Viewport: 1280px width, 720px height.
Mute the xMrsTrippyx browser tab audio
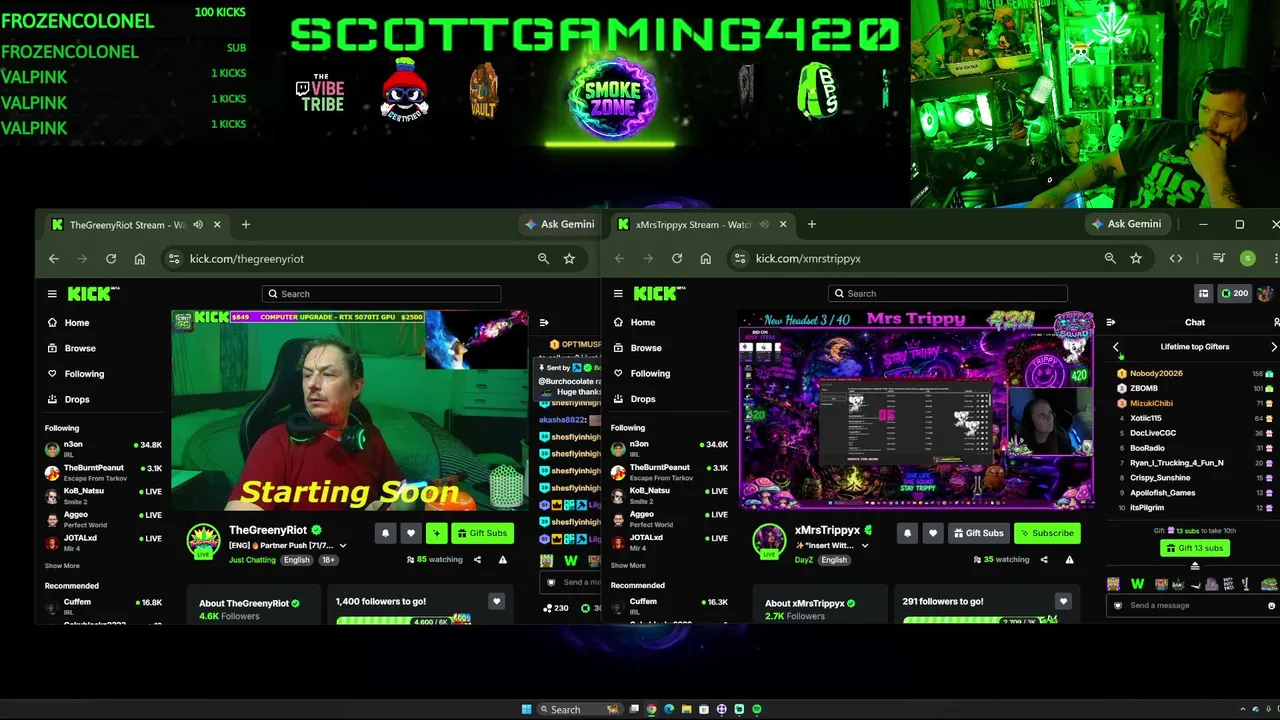pyautogui.click(x=764, y=225)
